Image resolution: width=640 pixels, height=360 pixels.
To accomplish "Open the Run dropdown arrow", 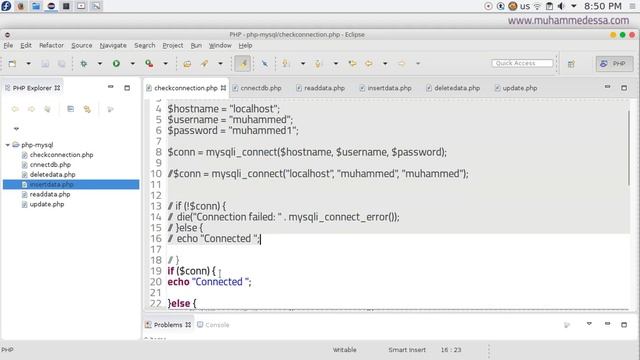I will tap(132, 64).
